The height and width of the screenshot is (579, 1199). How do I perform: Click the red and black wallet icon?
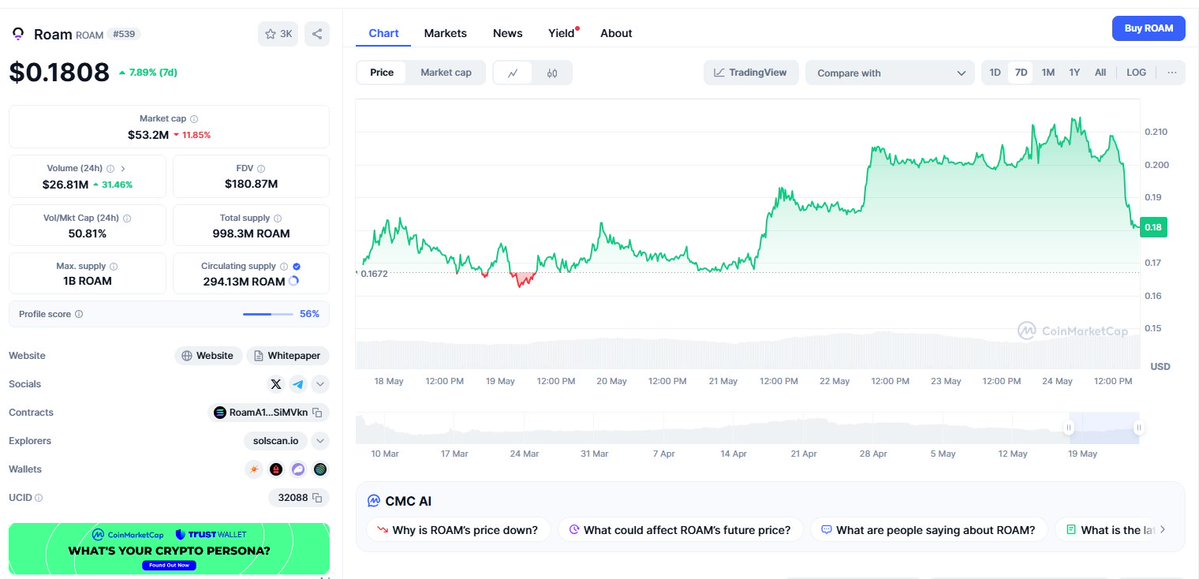276,469
